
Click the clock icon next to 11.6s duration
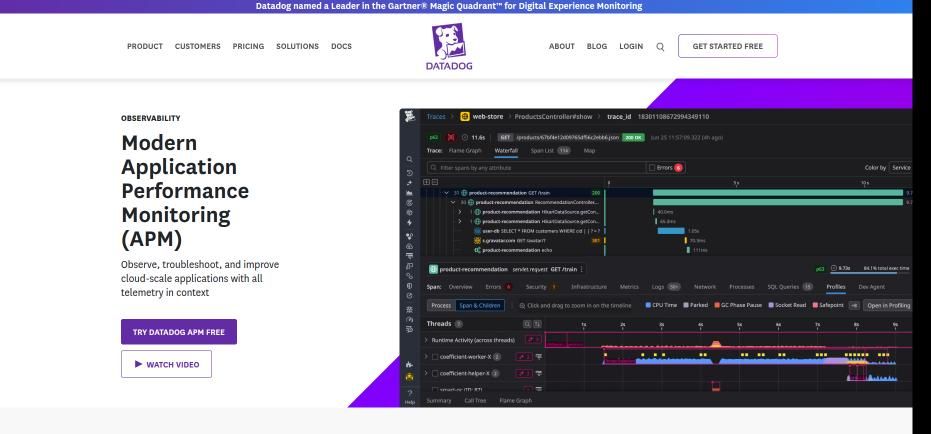(465, 137)
